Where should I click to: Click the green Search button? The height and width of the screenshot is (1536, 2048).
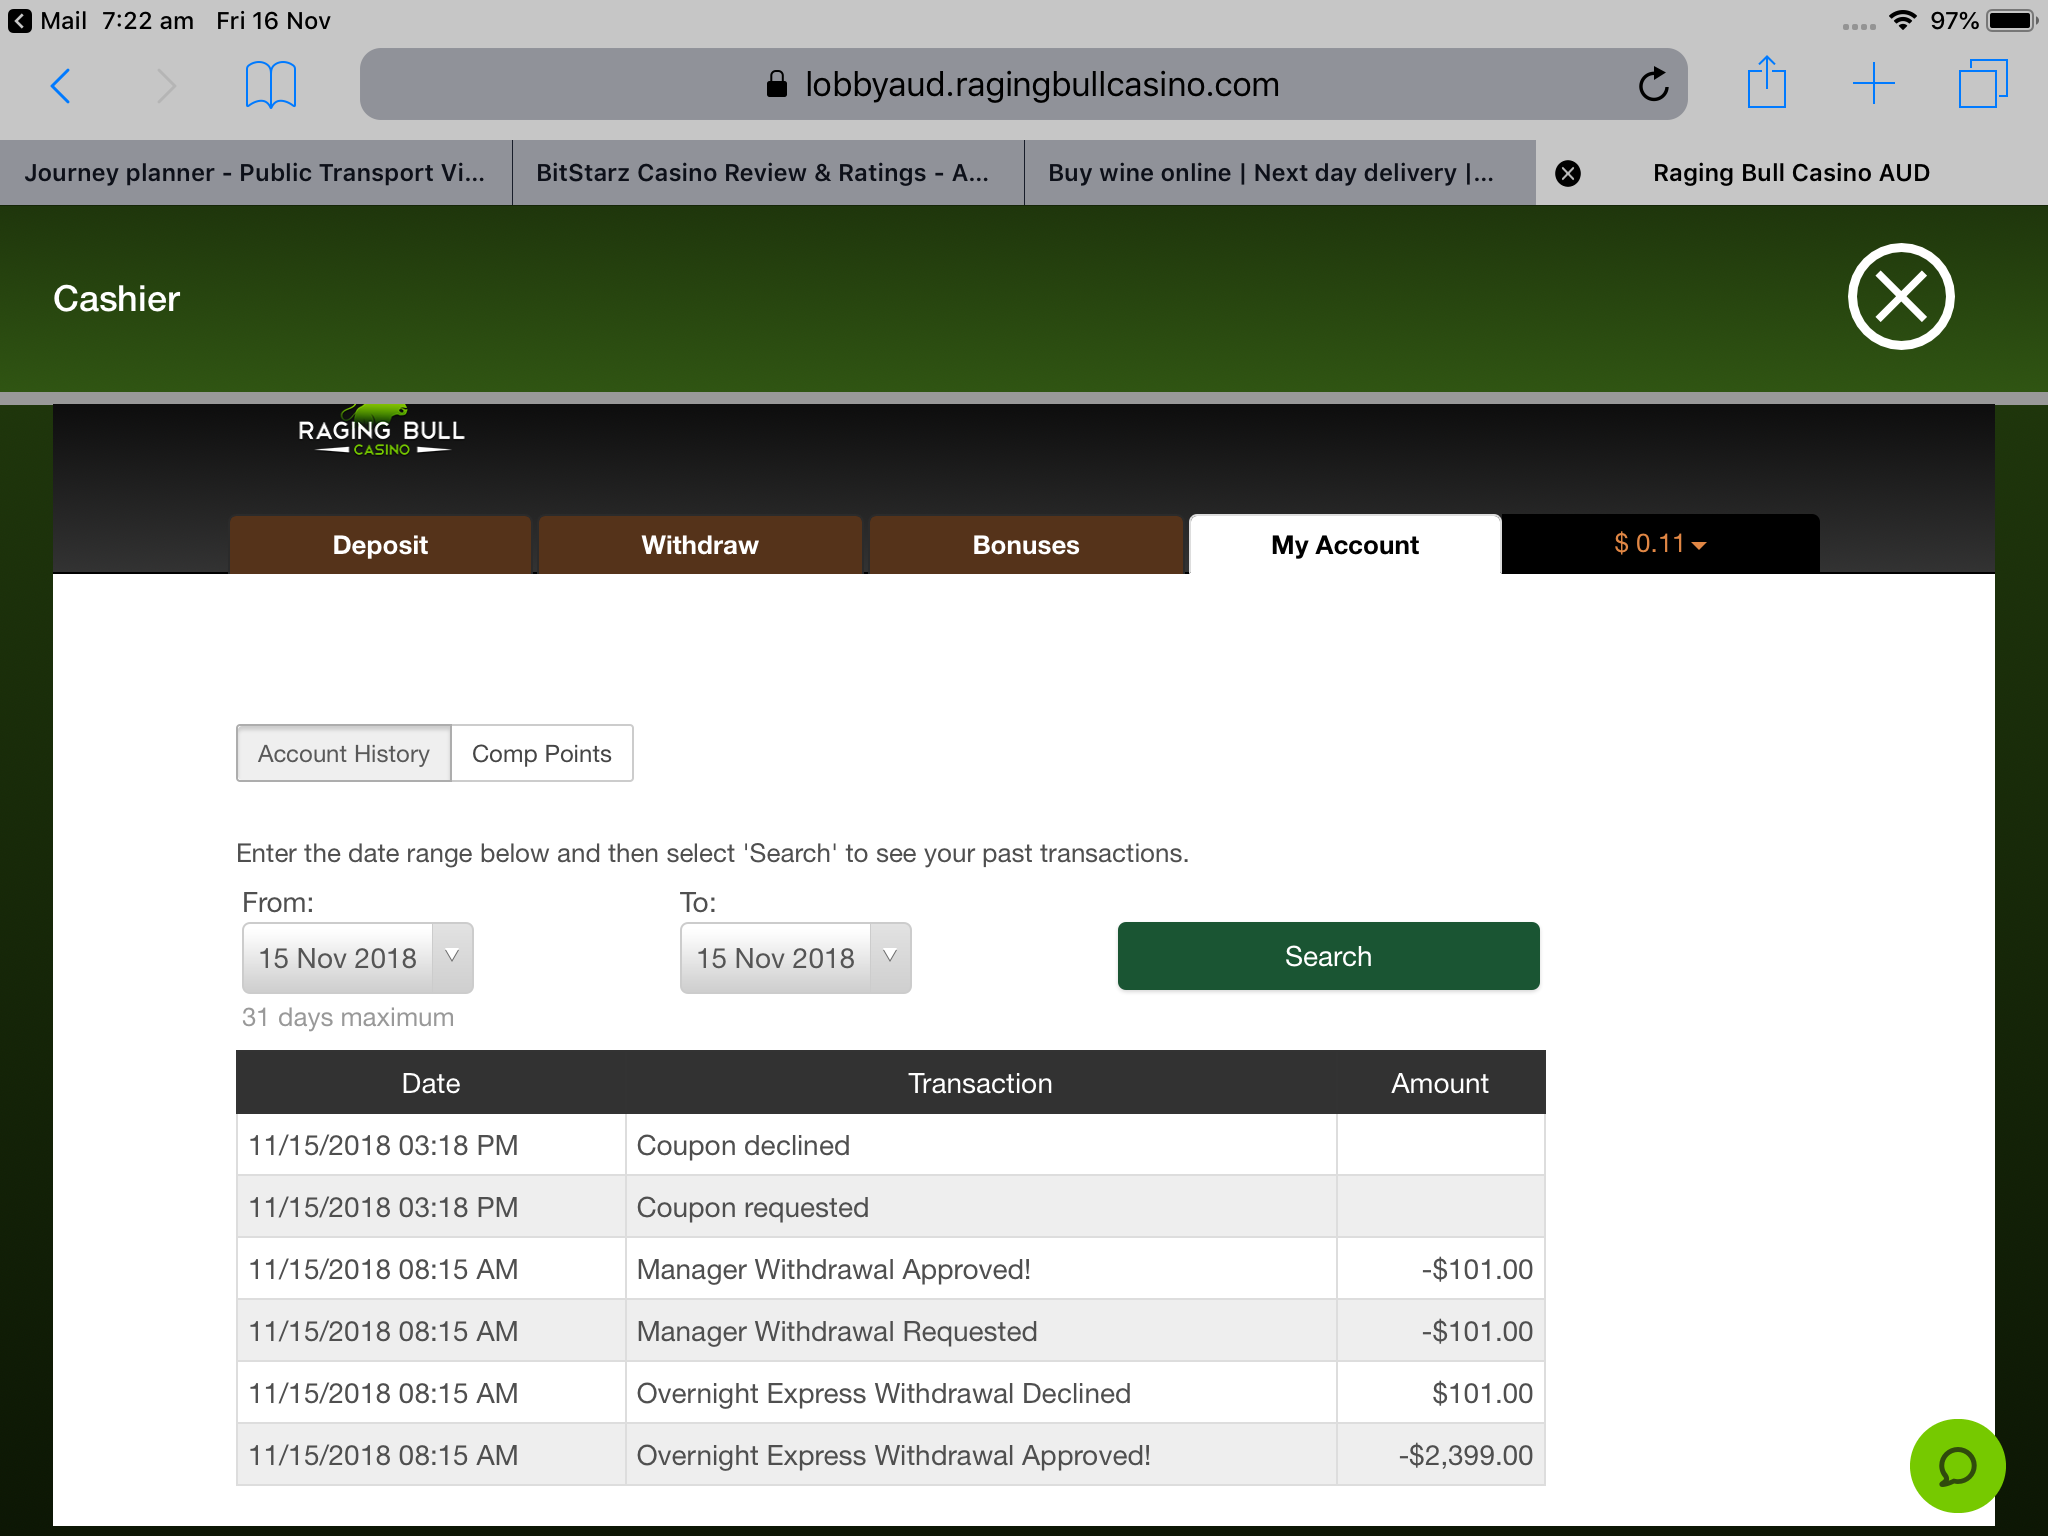(1328, 956)
